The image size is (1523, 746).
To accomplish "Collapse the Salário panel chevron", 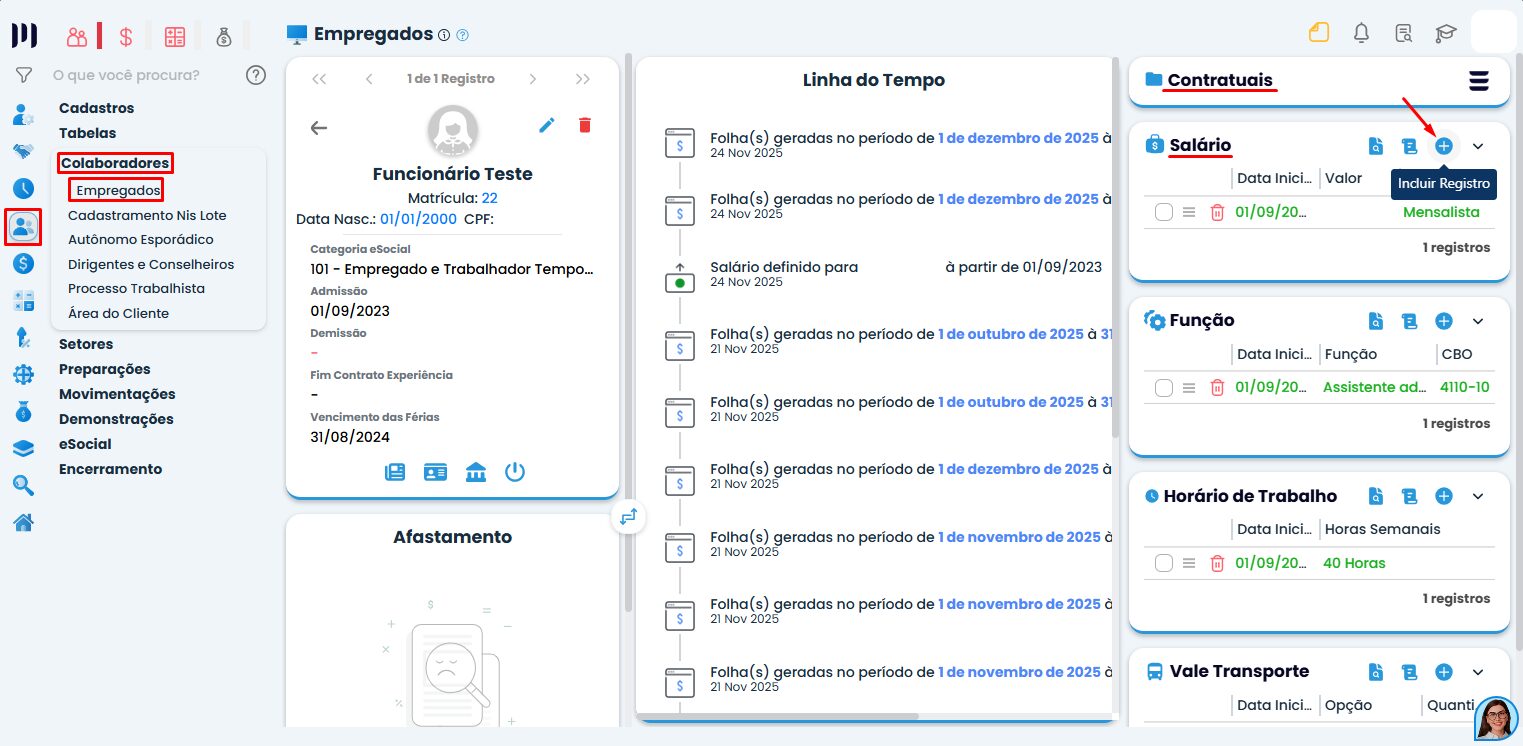I will 1478,146.
